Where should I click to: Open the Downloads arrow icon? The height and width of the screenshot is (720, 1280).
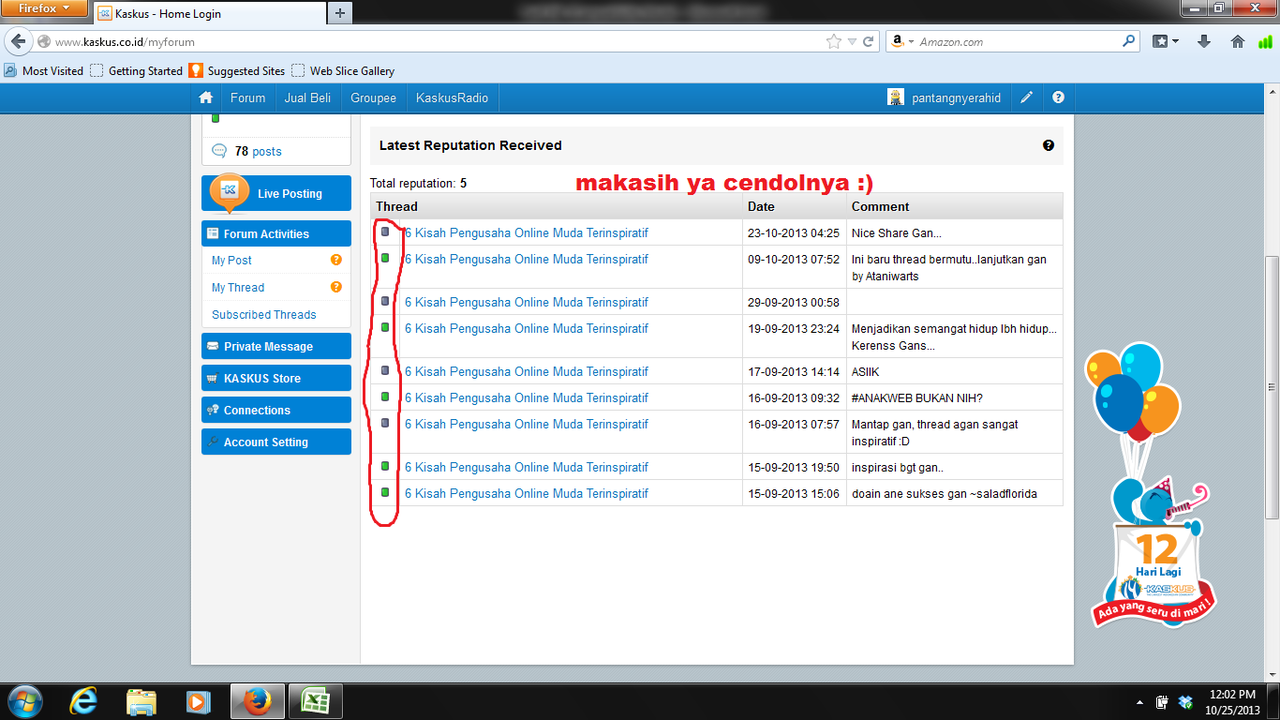coord(1204,42)
